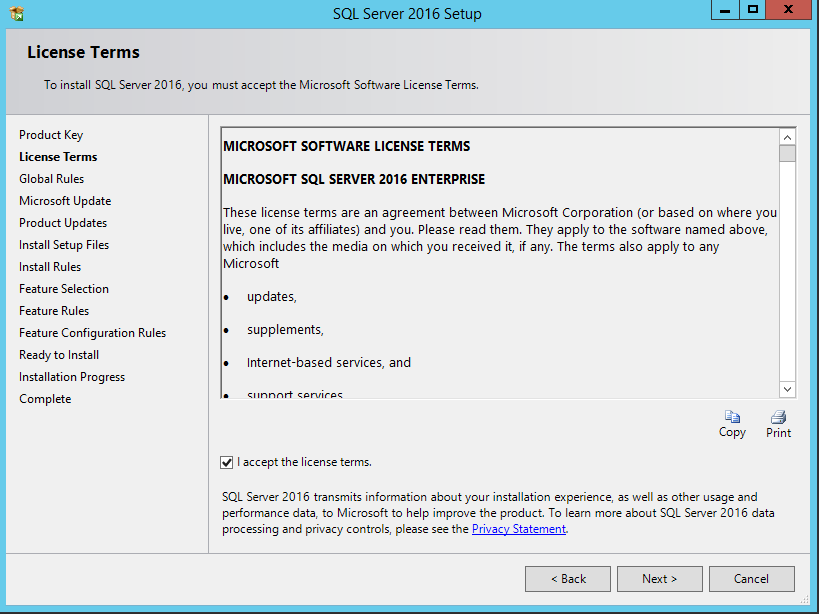Image resolution: width=819 pixels, height=614 pixels.
Task: Close the SQL Server 2016 Setup window
Action: coord(789,10)
